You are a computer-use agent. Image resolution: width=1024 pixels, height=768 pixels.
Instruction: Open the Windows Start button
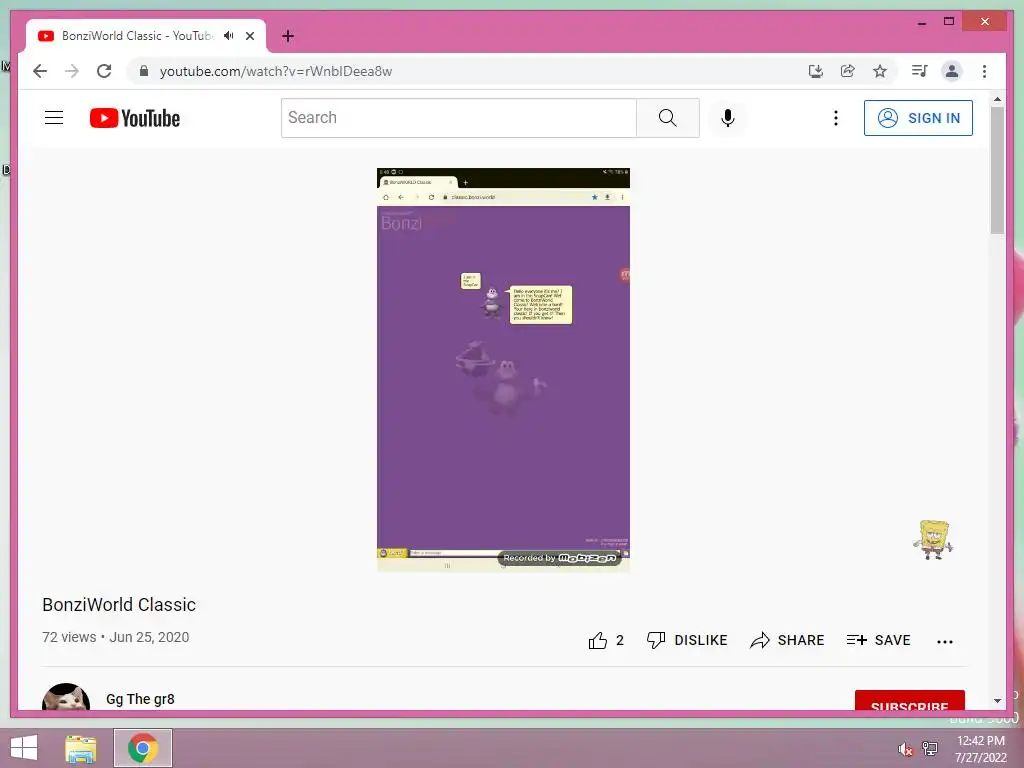click(x=24, y=748)
